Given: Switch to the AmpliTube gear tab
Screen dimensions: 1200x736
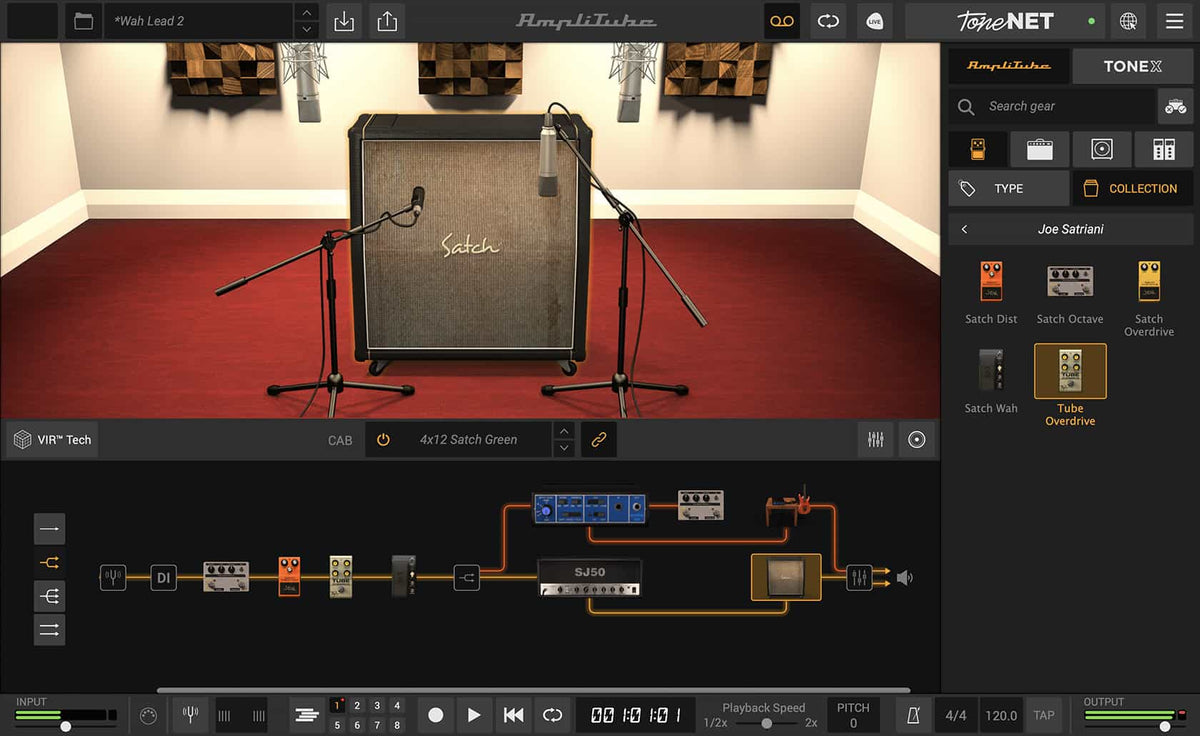Looking at the screenshot, I should (x=1008, y=66).
